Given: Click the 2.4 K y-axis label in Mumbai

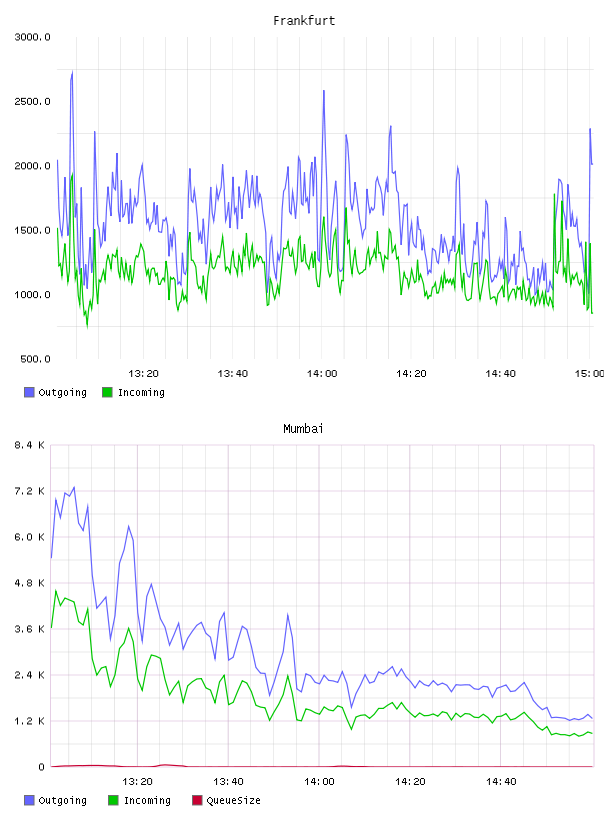Looking at the screenshot, I should click(x=29, y=675).
